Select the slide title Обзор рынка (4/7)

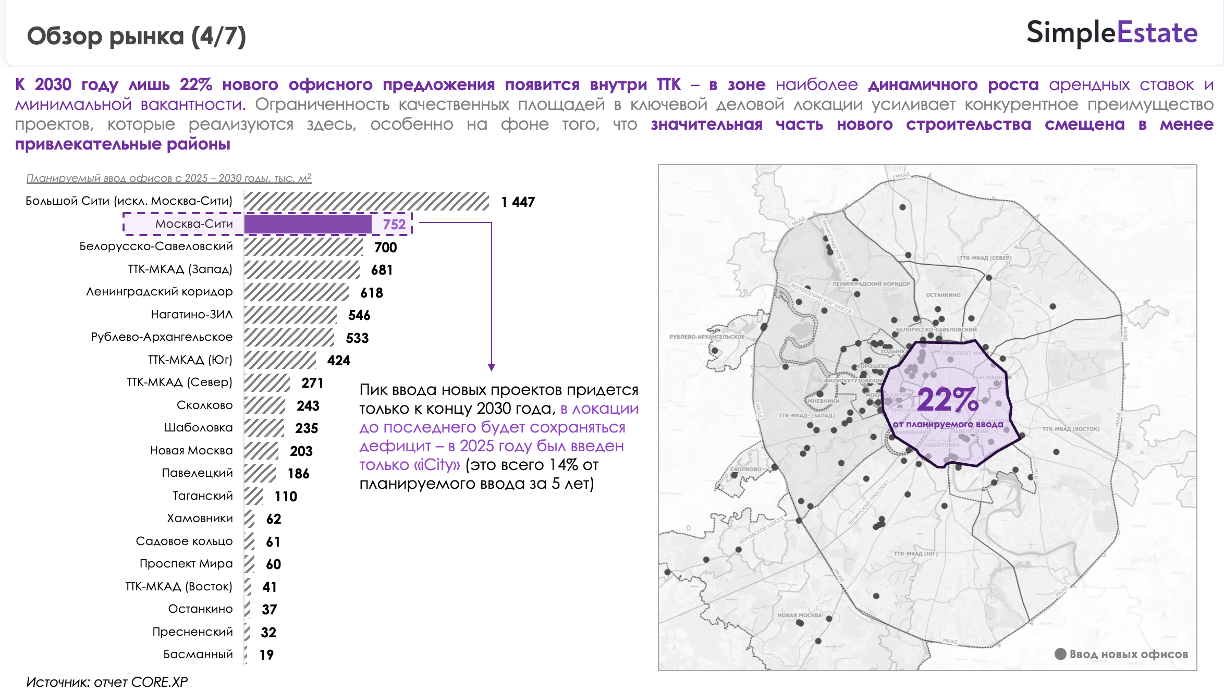[137, 37]
